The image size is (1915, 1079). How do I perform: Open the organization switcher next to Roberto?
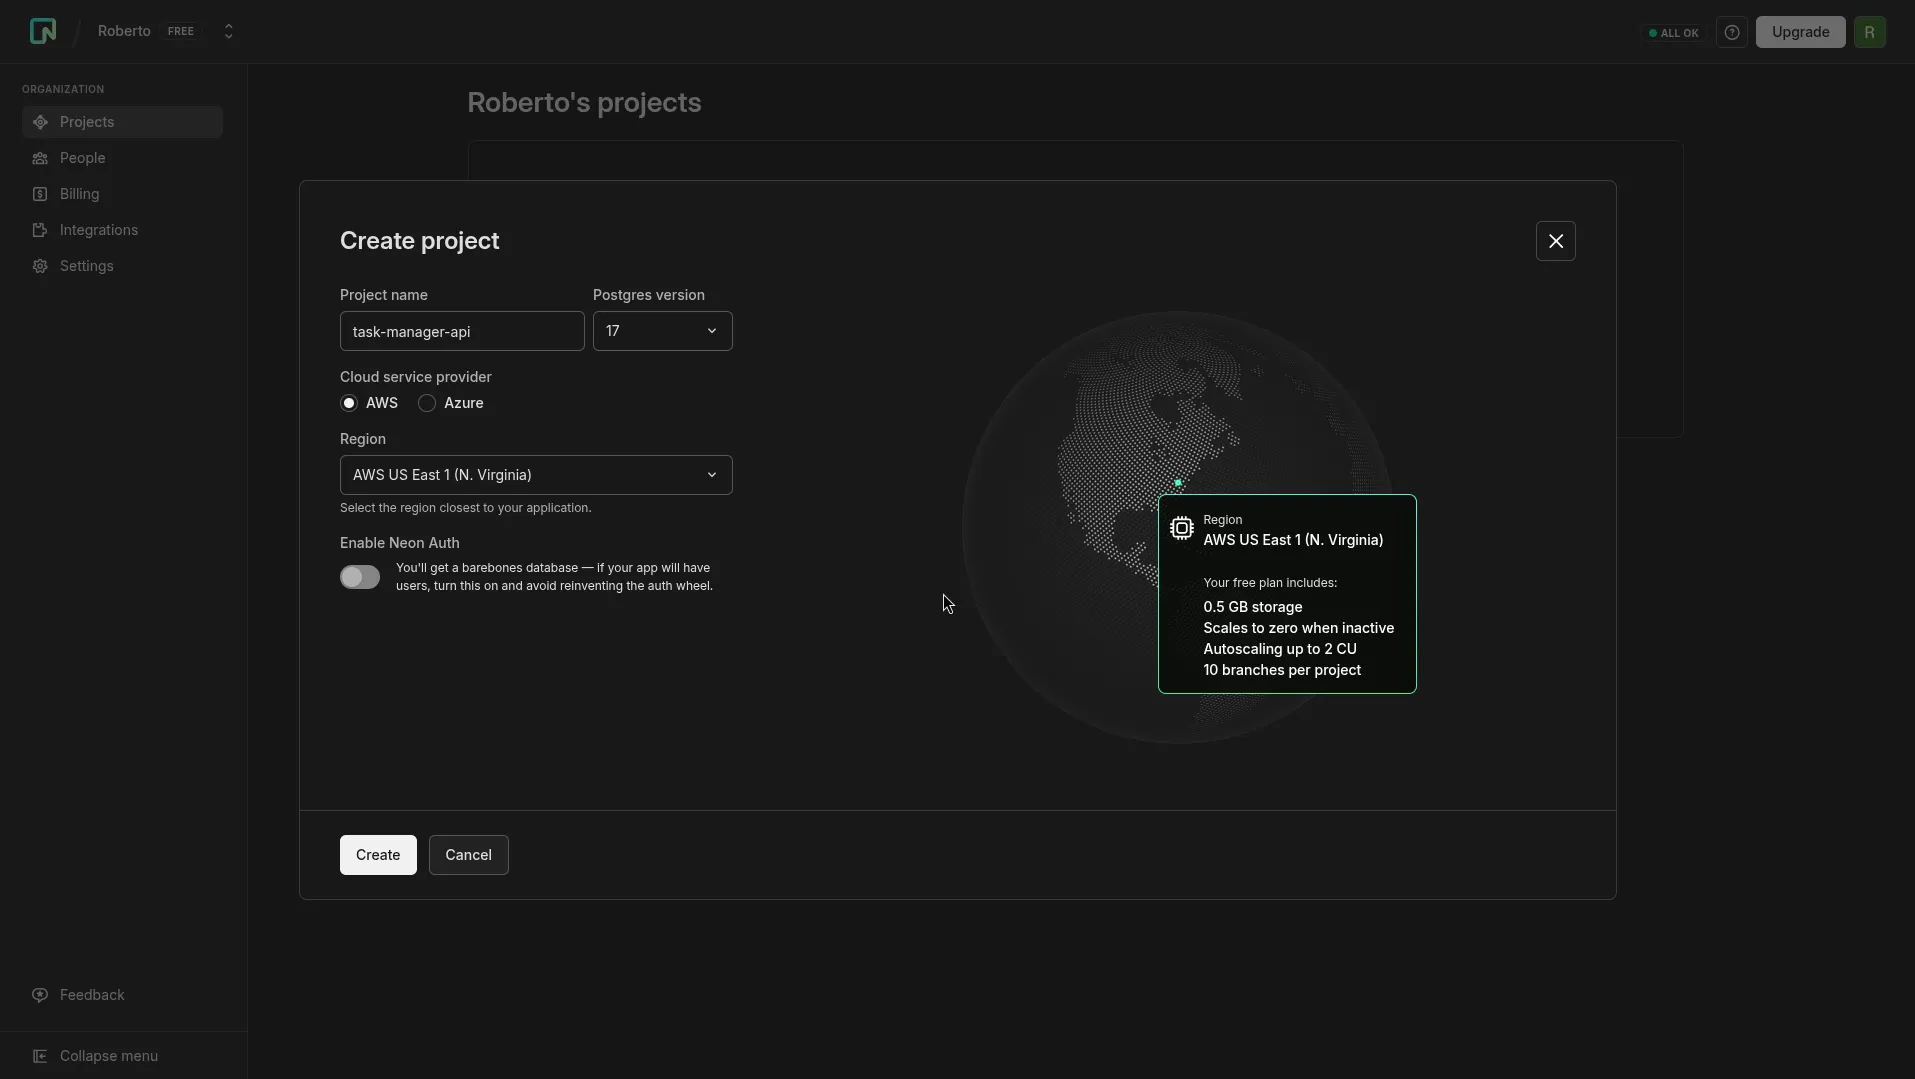[x=228, y=32]
